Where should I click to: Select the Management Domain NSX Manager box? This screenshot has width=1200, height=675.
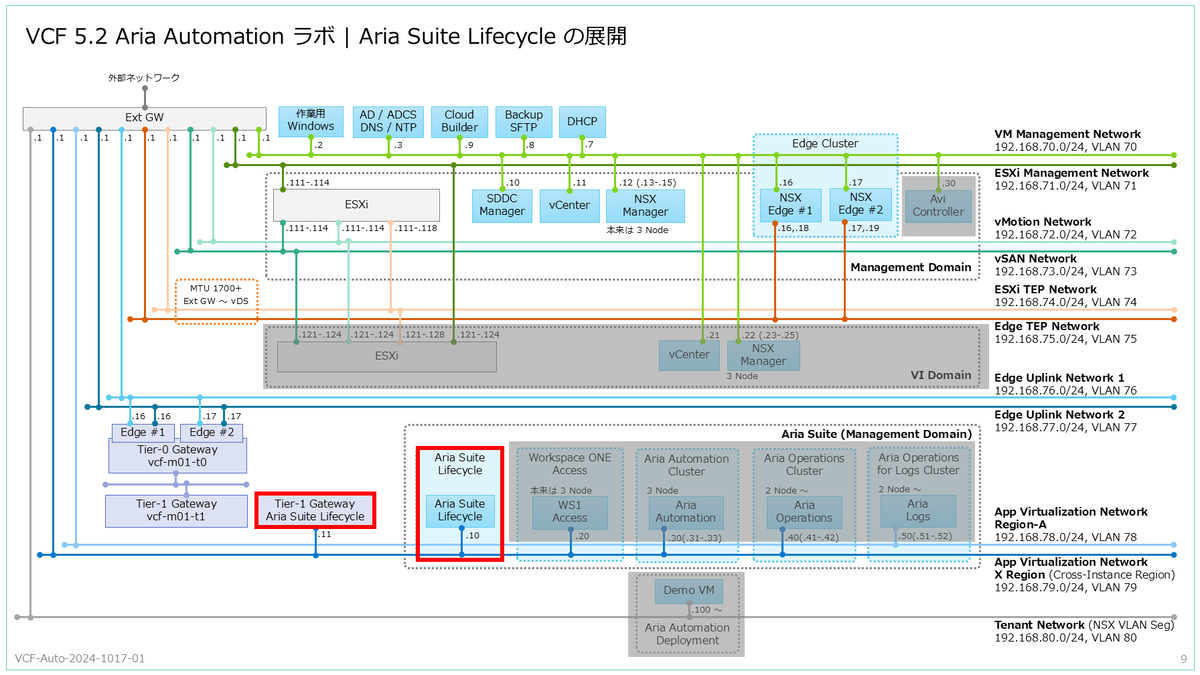[x=645, y=205]
